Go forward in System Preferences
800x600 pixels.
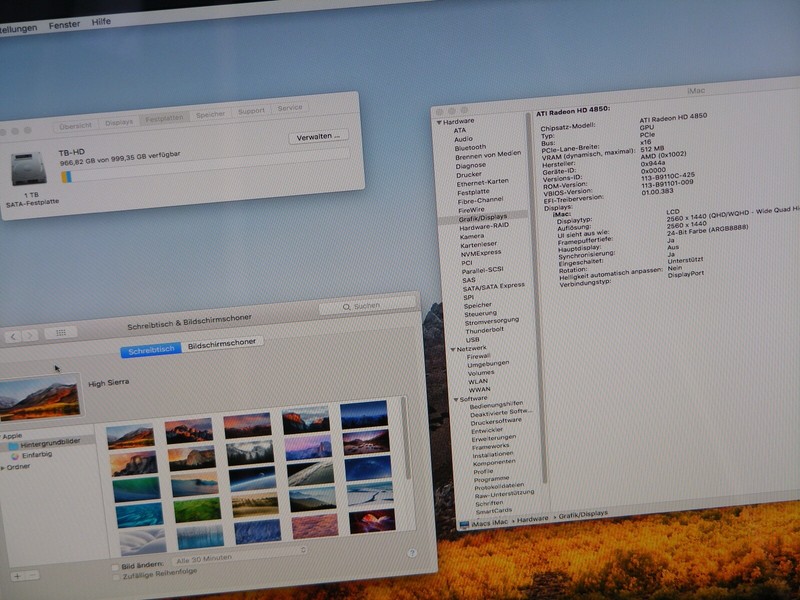click(30, 335)
